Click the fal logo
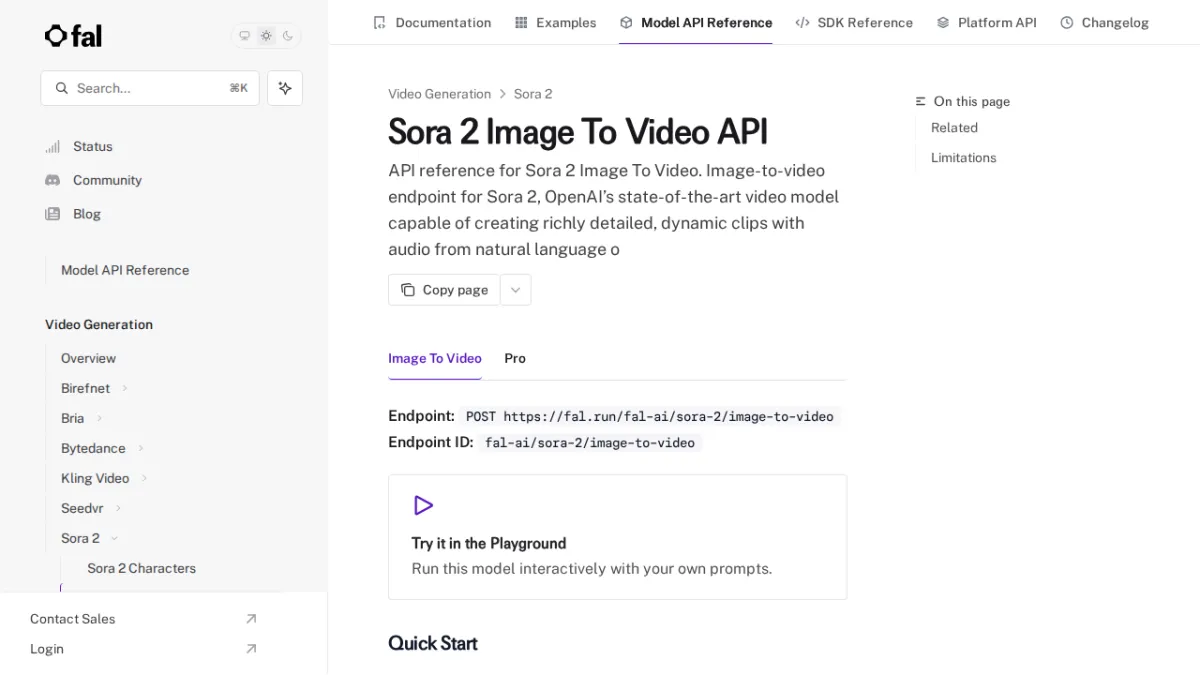 [73, 36]
